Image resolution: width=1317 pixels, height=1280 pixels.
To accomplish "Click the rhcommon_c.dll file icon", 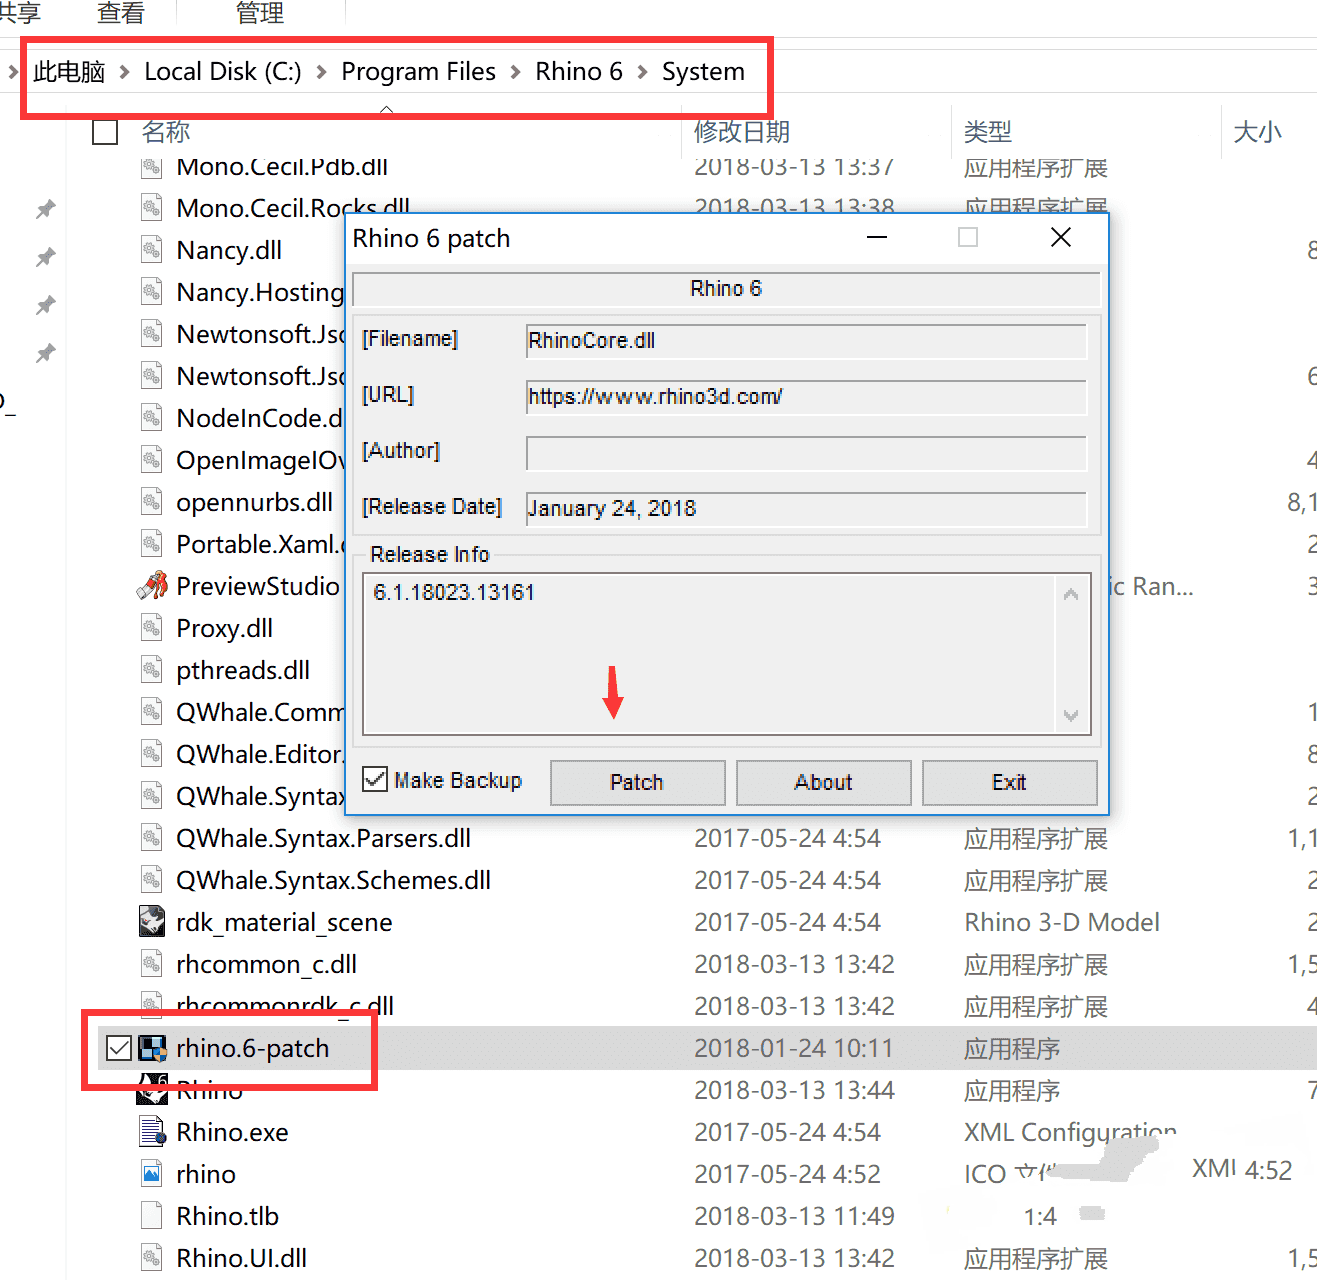I will (x=152, y=964).
